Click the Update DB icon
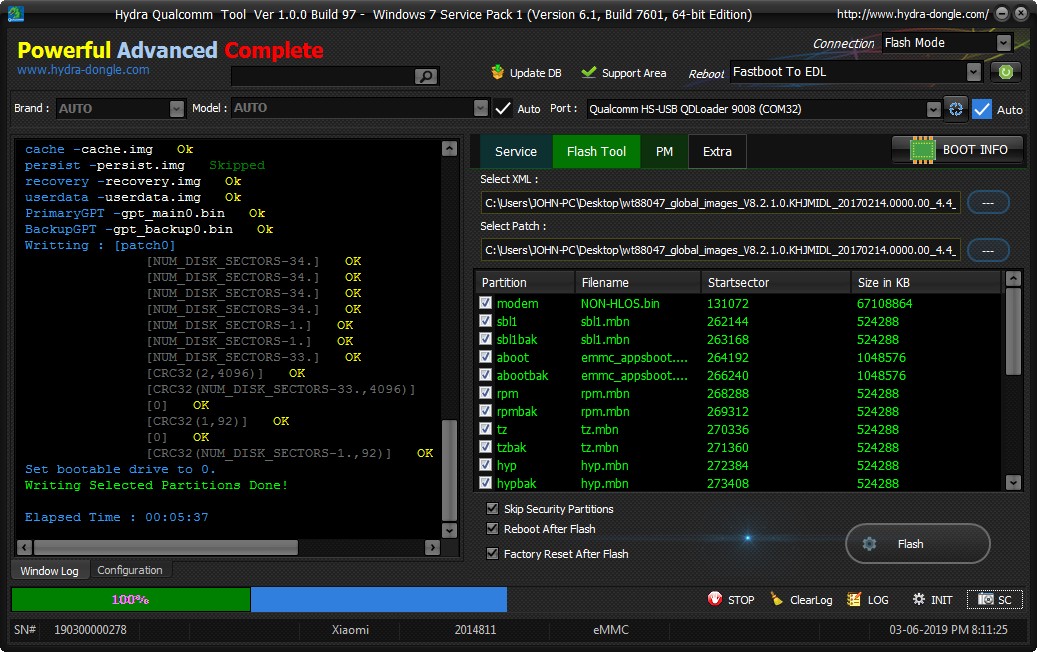 pos(497,72)
